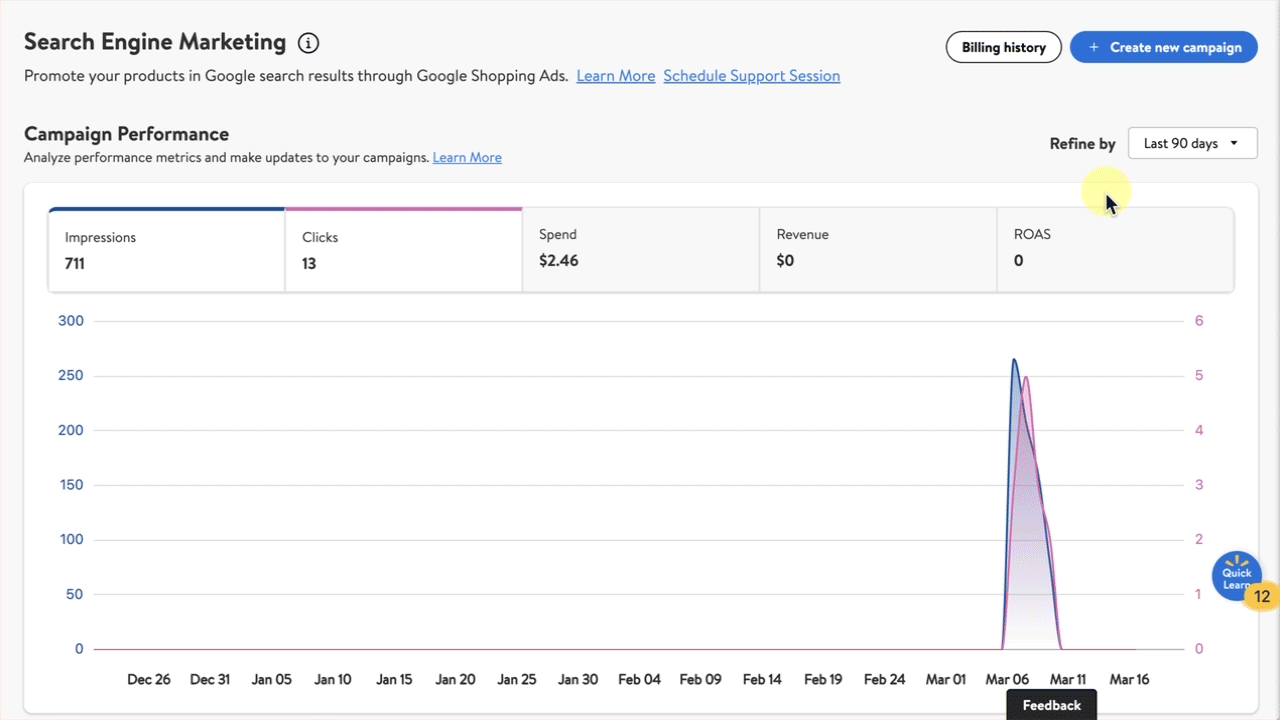
Task: Click the 300 impressions axis value
Action: coord(71,321)
